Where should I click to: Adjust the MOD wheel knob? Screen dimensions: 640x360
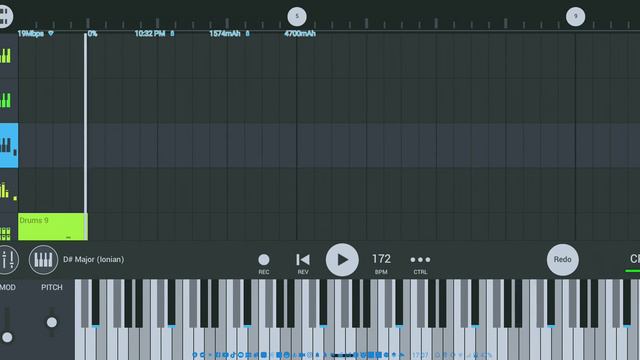(x=7, y=338)
